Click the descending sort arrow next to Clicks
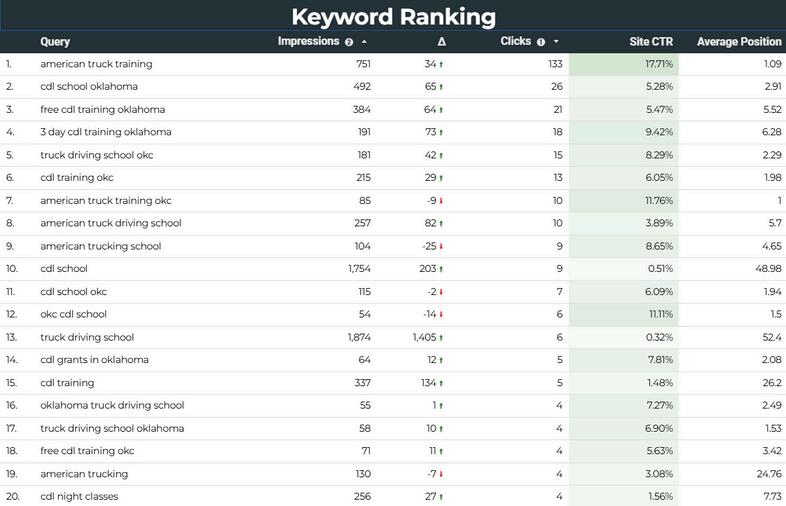 pyautogui.click(x=556, y=42)
